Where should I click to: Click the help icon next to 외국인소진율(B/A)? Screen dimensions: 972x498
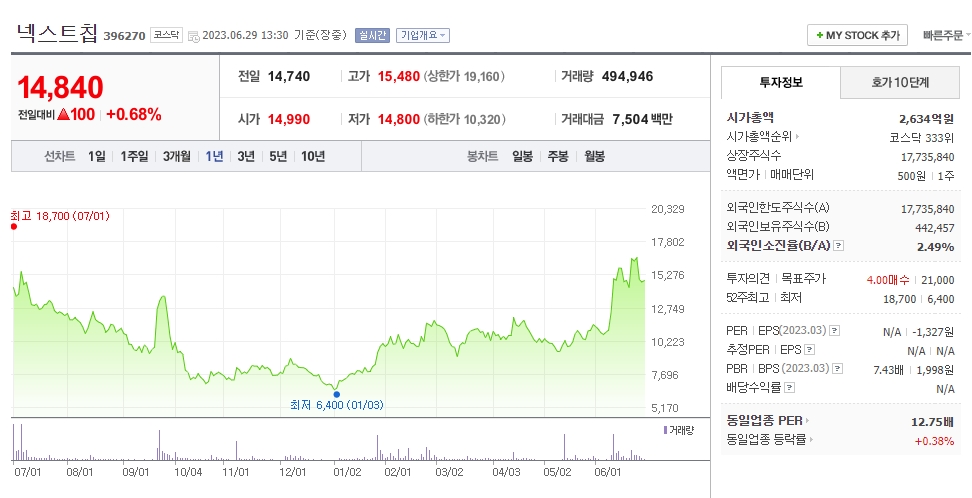(x=838, y=246)
